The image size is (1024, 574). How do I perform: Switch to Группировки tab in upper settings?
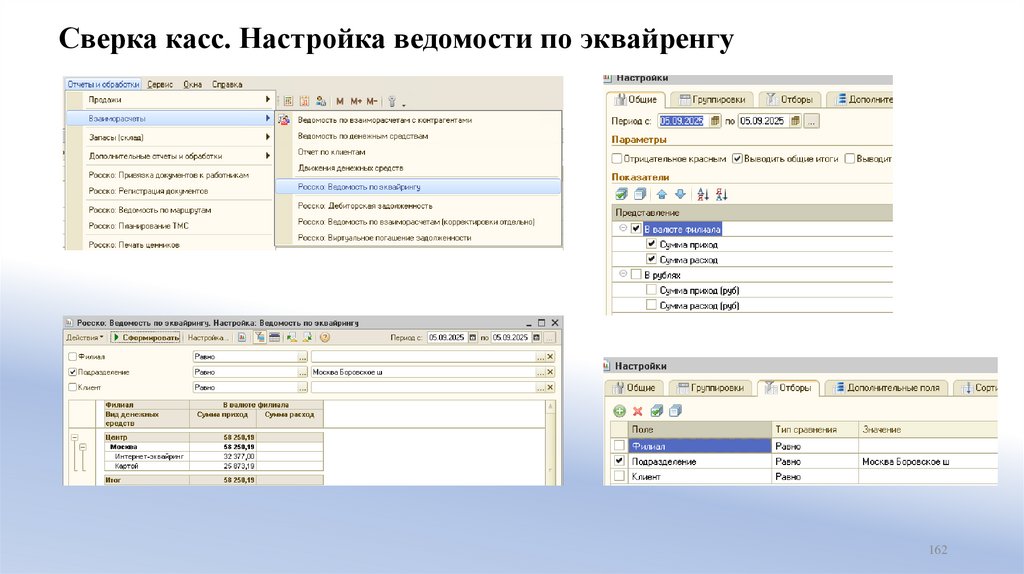[x=712, y=99]
